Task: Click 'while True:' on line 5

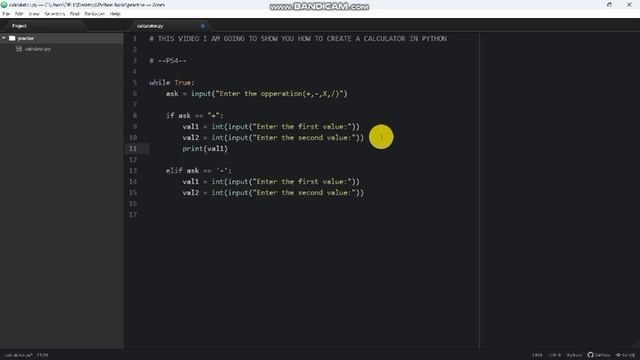Action: coord(172,83)
